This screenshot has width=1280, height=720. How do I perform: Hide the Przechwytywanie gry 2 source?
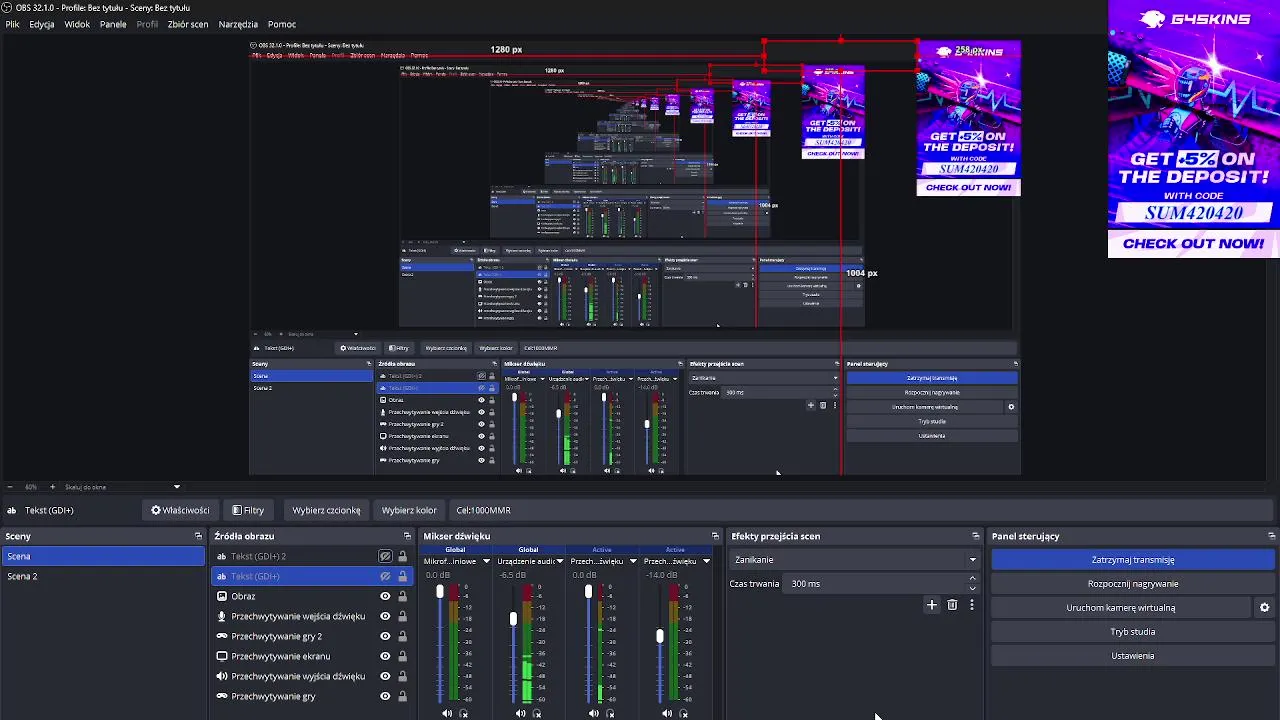(385, 636)
